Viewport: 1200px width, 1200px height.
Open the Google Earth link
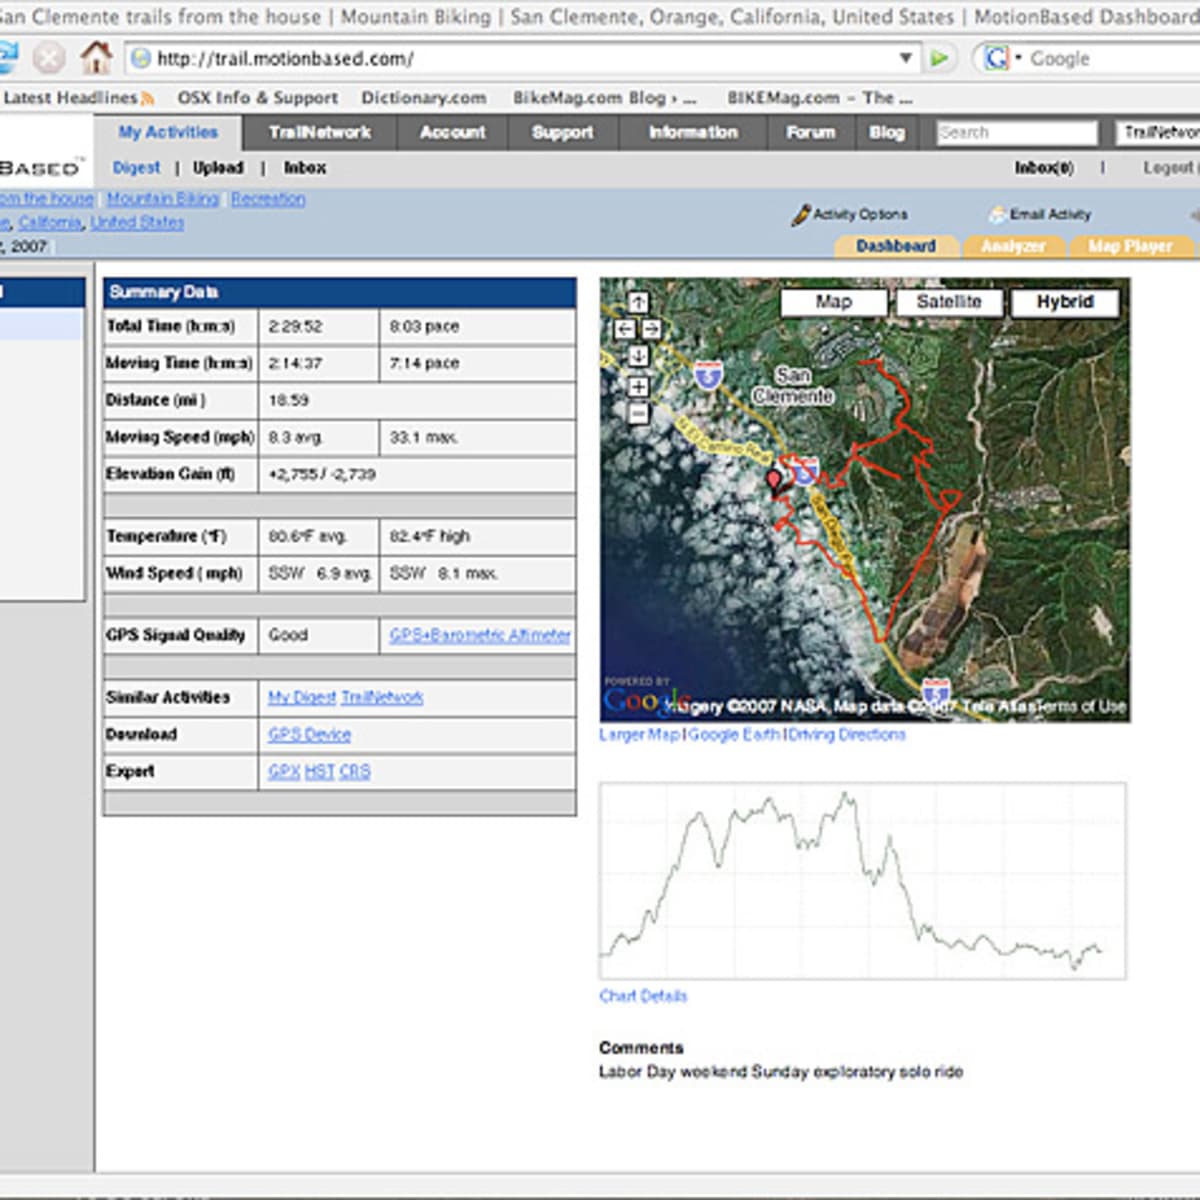(734, 734)
